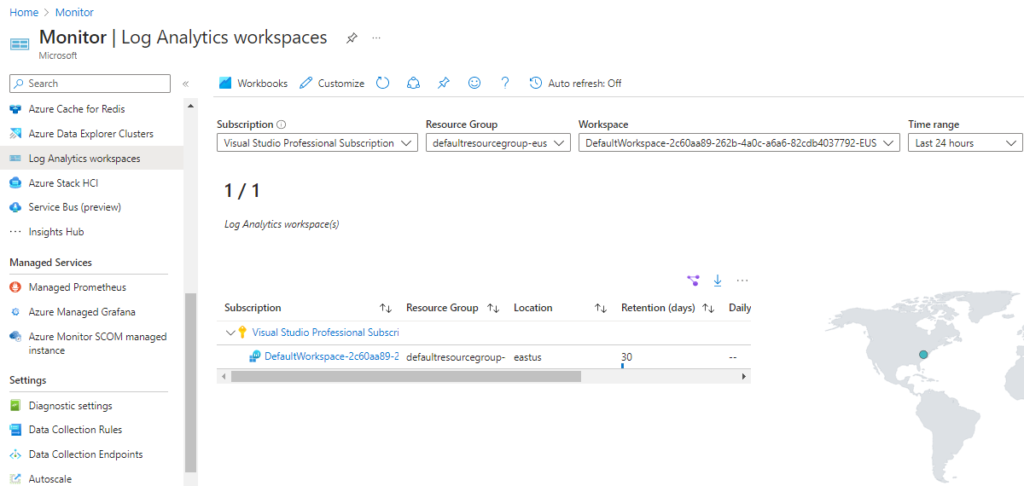
Task: Open the Visual Studio Professional Subscription link
Action: pos(325,332)
